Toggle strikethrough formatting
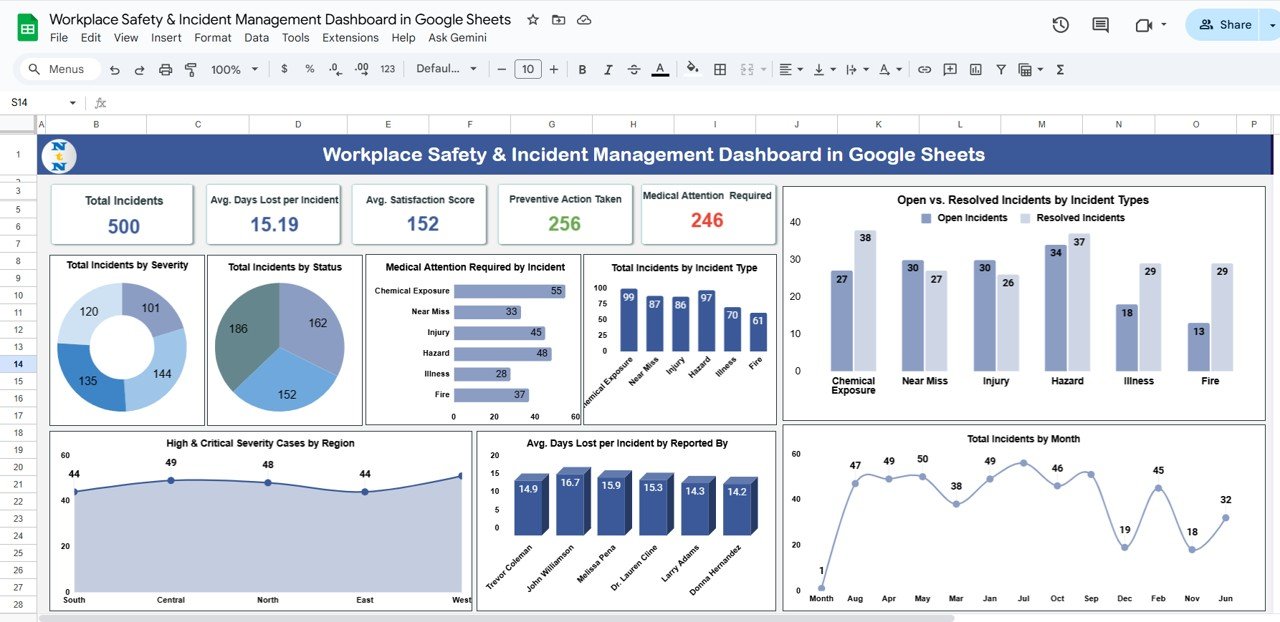The image size is (1280, 622). (x=633, y=69)
